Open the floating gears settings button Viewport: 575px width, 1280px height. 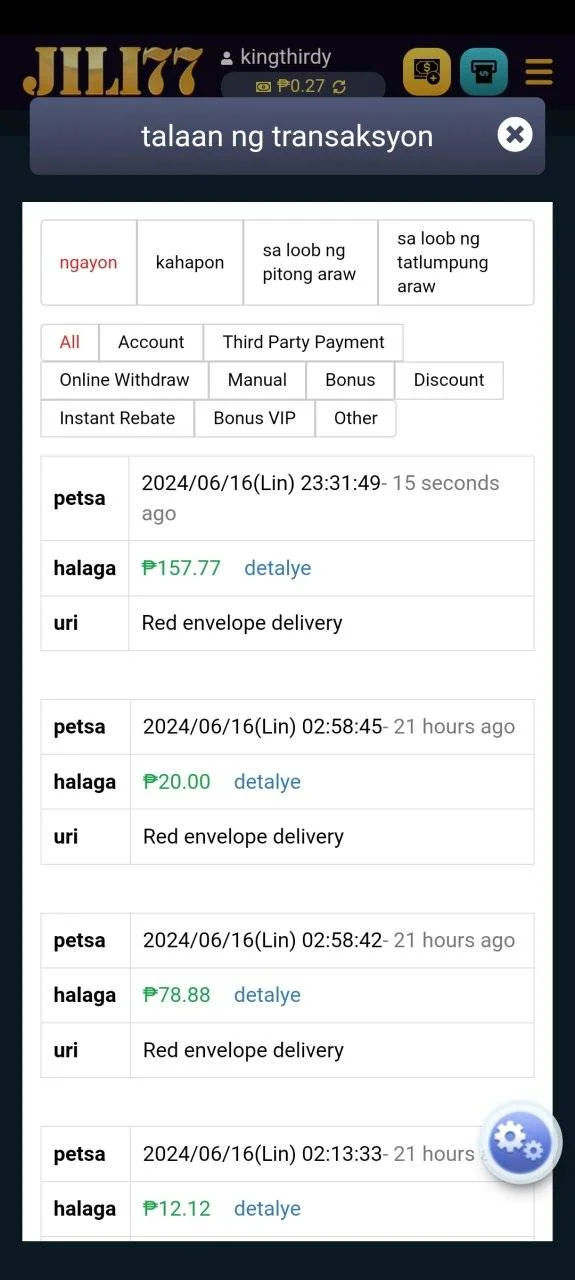pos(521,1142)
